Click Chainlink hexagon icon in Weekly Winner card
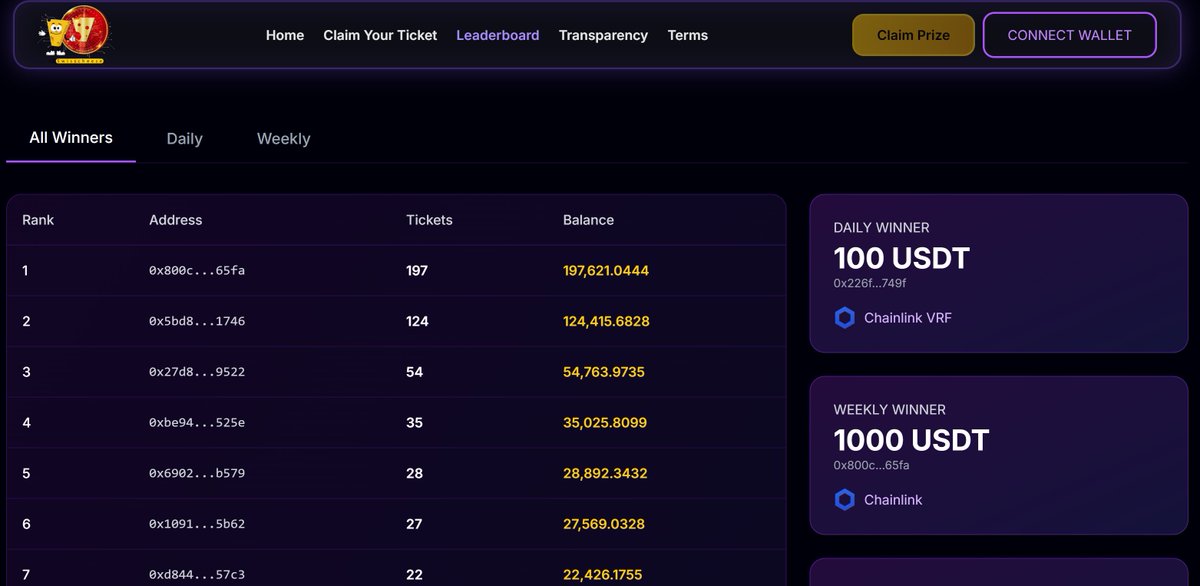Screen dimensions: 1200x586 (845, 500)
